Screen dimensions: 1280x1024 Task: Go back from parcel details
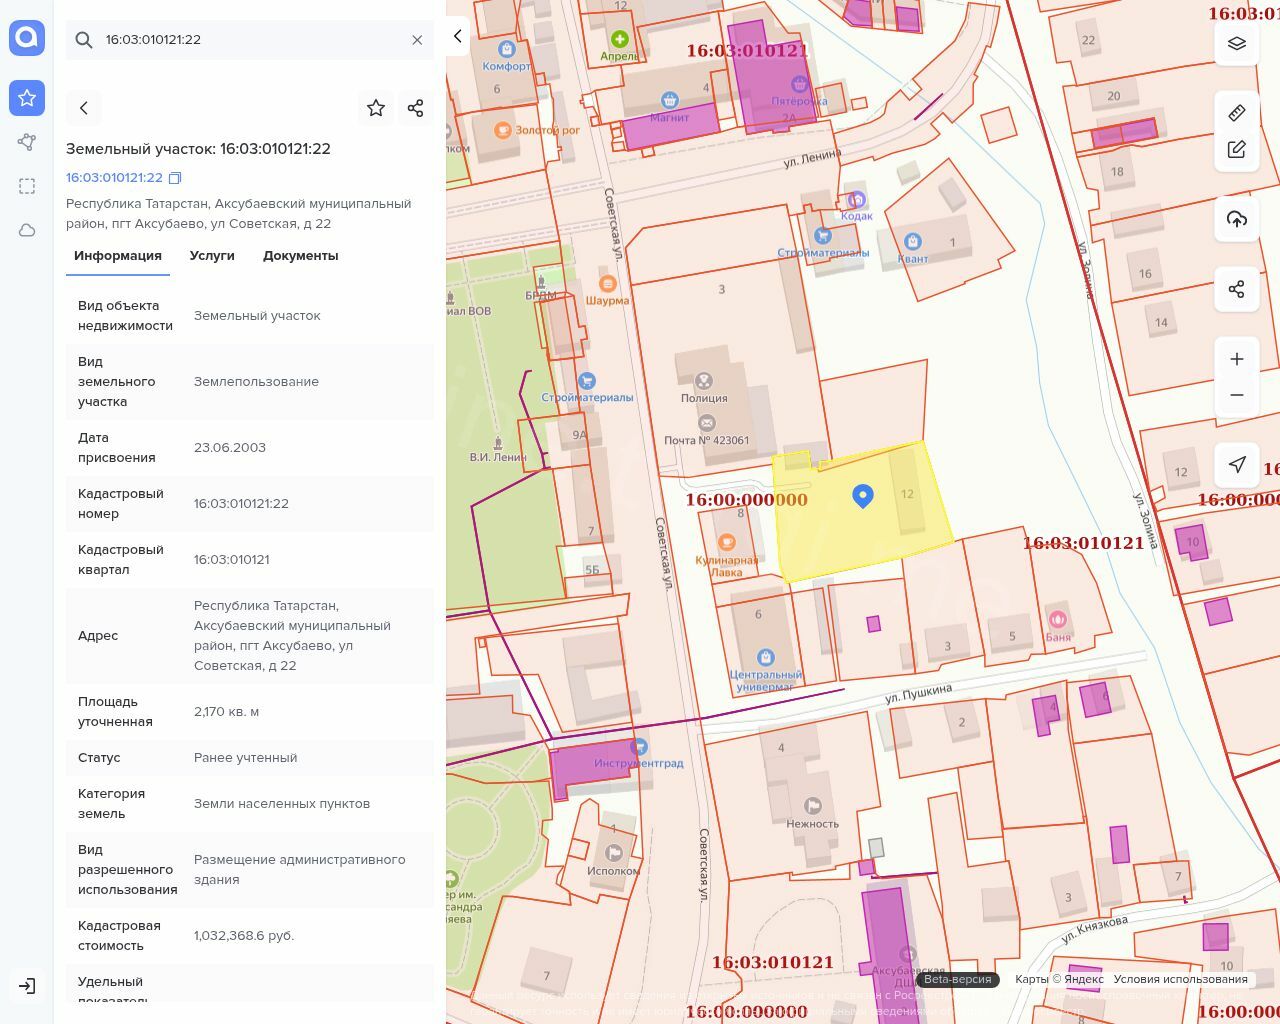(84, 108)
